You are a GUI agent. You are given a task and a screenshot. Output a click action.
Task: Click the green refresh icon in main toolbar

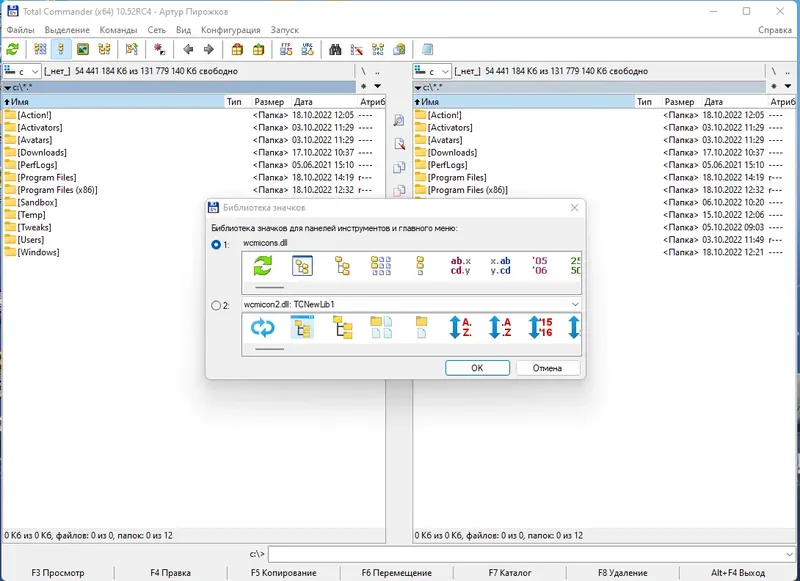click(x=12, y=49)
